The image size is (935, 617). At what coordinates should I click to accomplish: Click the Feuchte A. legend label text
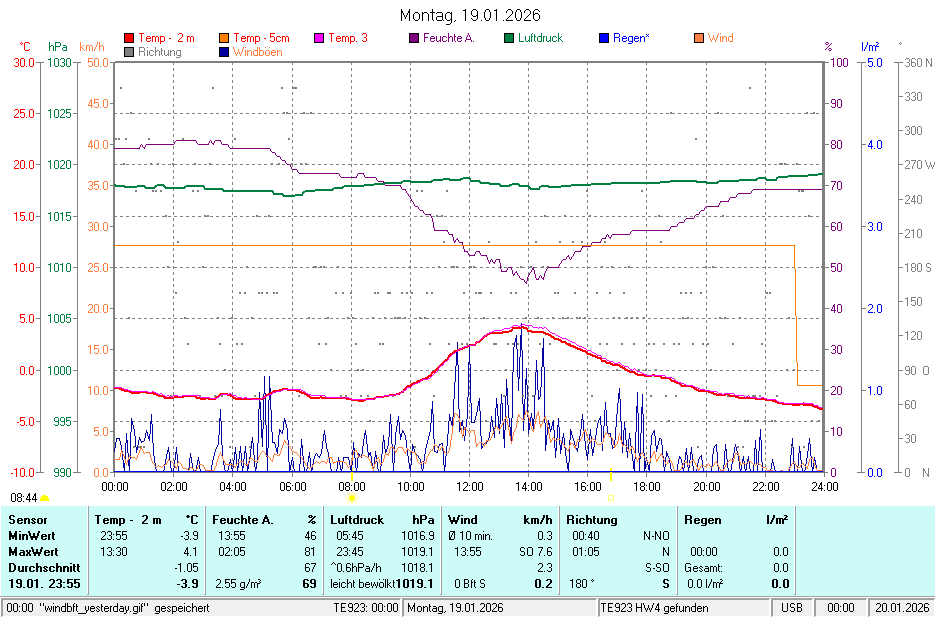448,38
